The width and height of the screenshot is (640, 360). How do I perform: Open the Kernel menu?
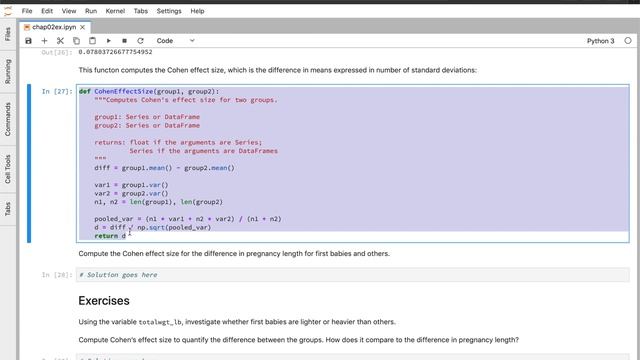click(115, 11)
